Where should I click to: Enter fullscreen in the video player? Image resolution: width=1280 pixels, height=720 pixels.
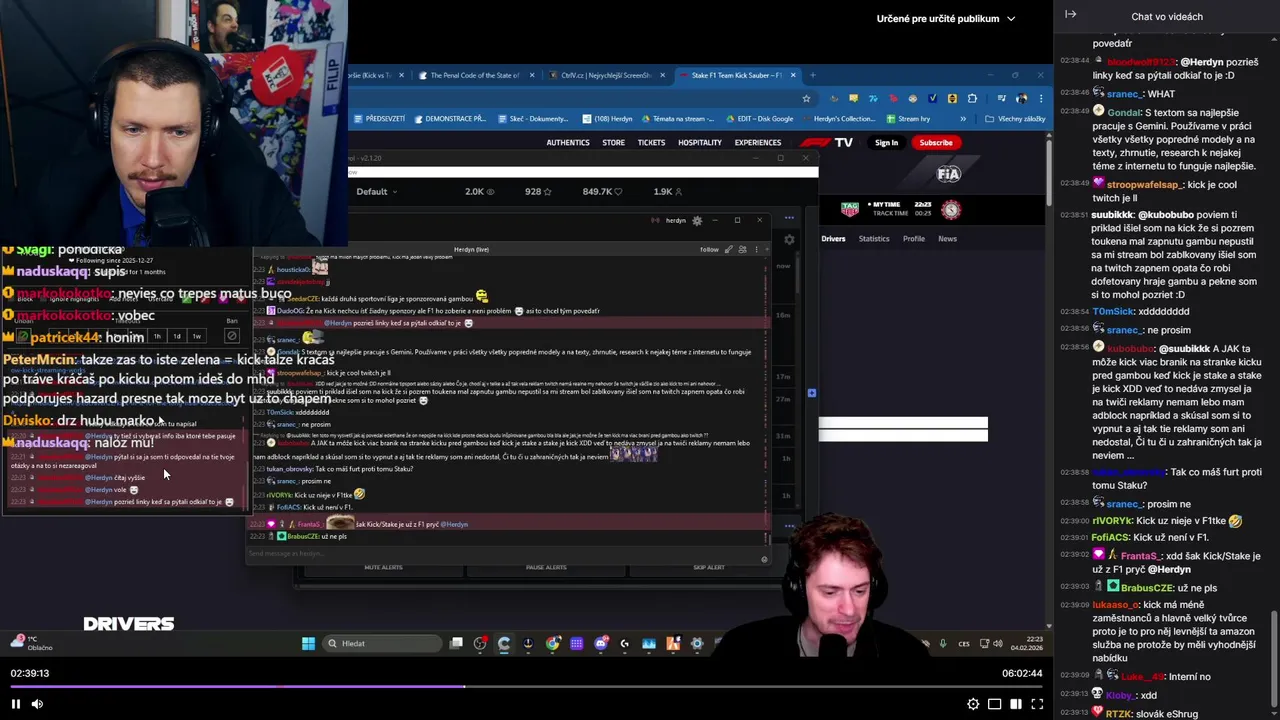tap(1037, 704)
